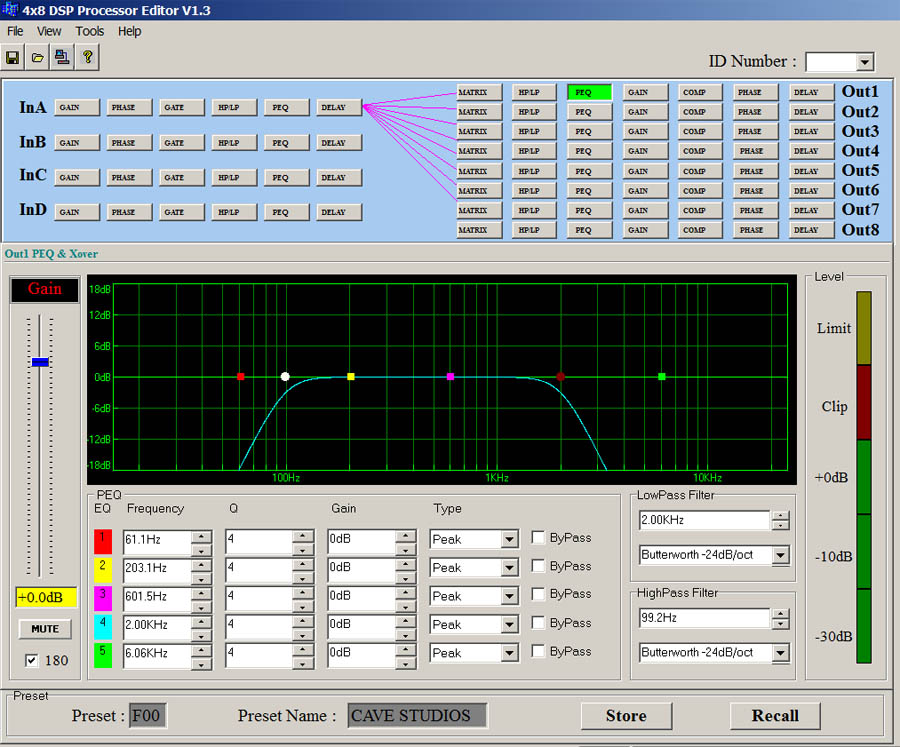This screenshot has width=900, height=747.
Task: Open the LowPass Filter type dropdown
Action: coord(780,555)
